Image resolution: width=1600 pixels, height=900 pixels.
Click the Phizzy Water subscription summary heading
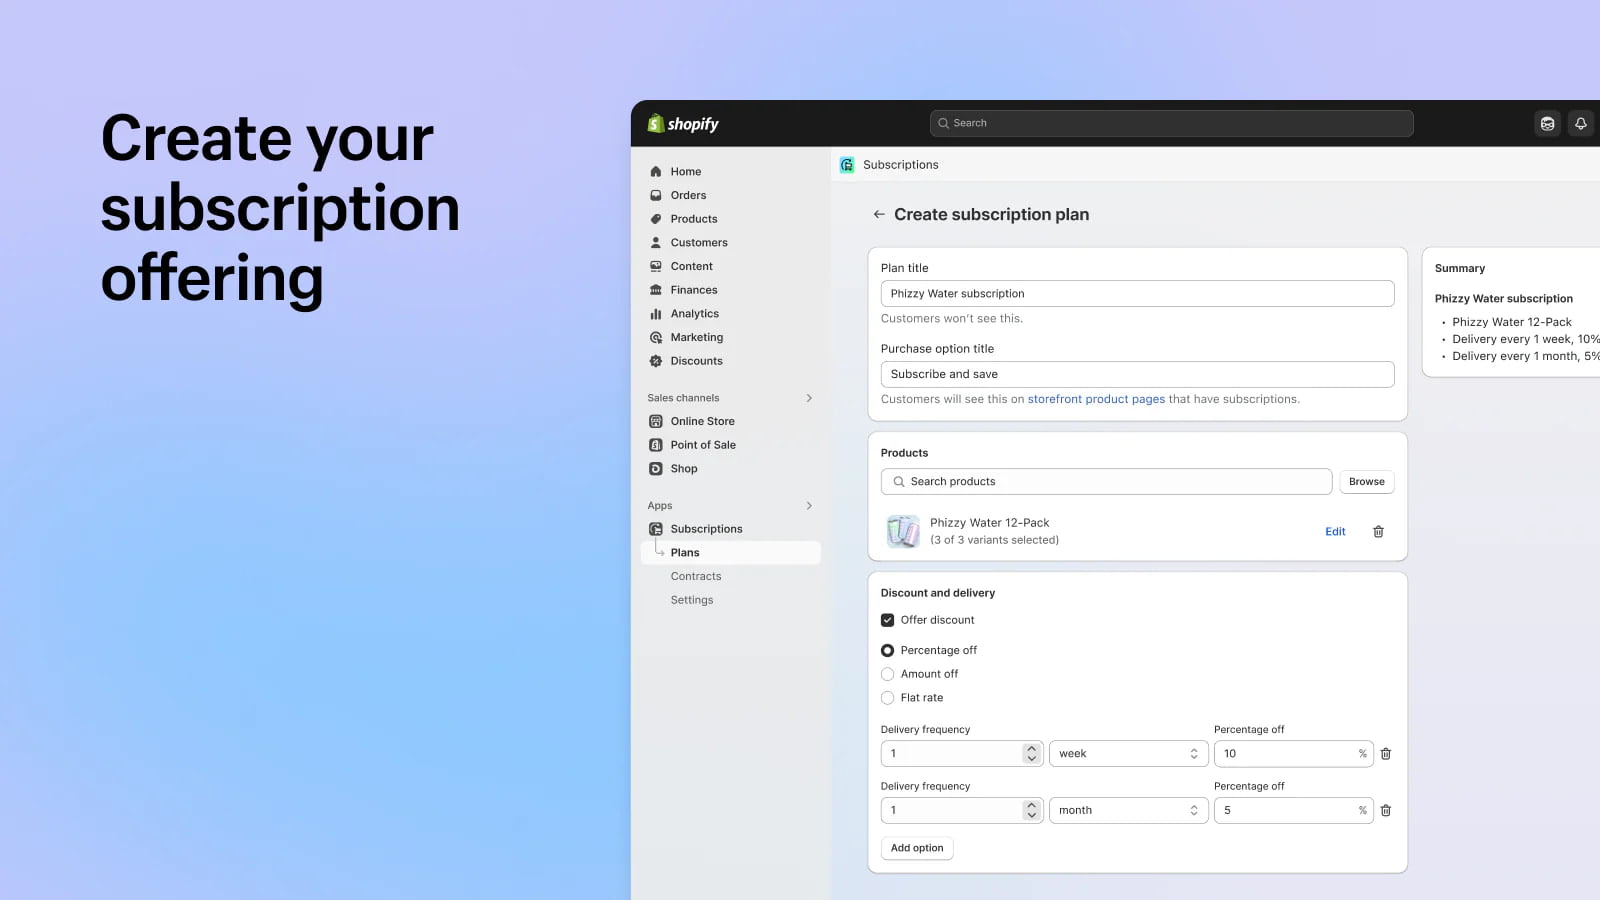click(x=1503, y=298)
